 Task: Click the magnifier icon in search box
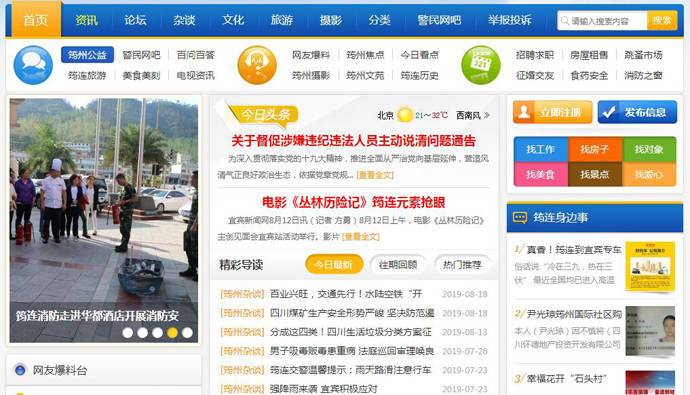564,21
